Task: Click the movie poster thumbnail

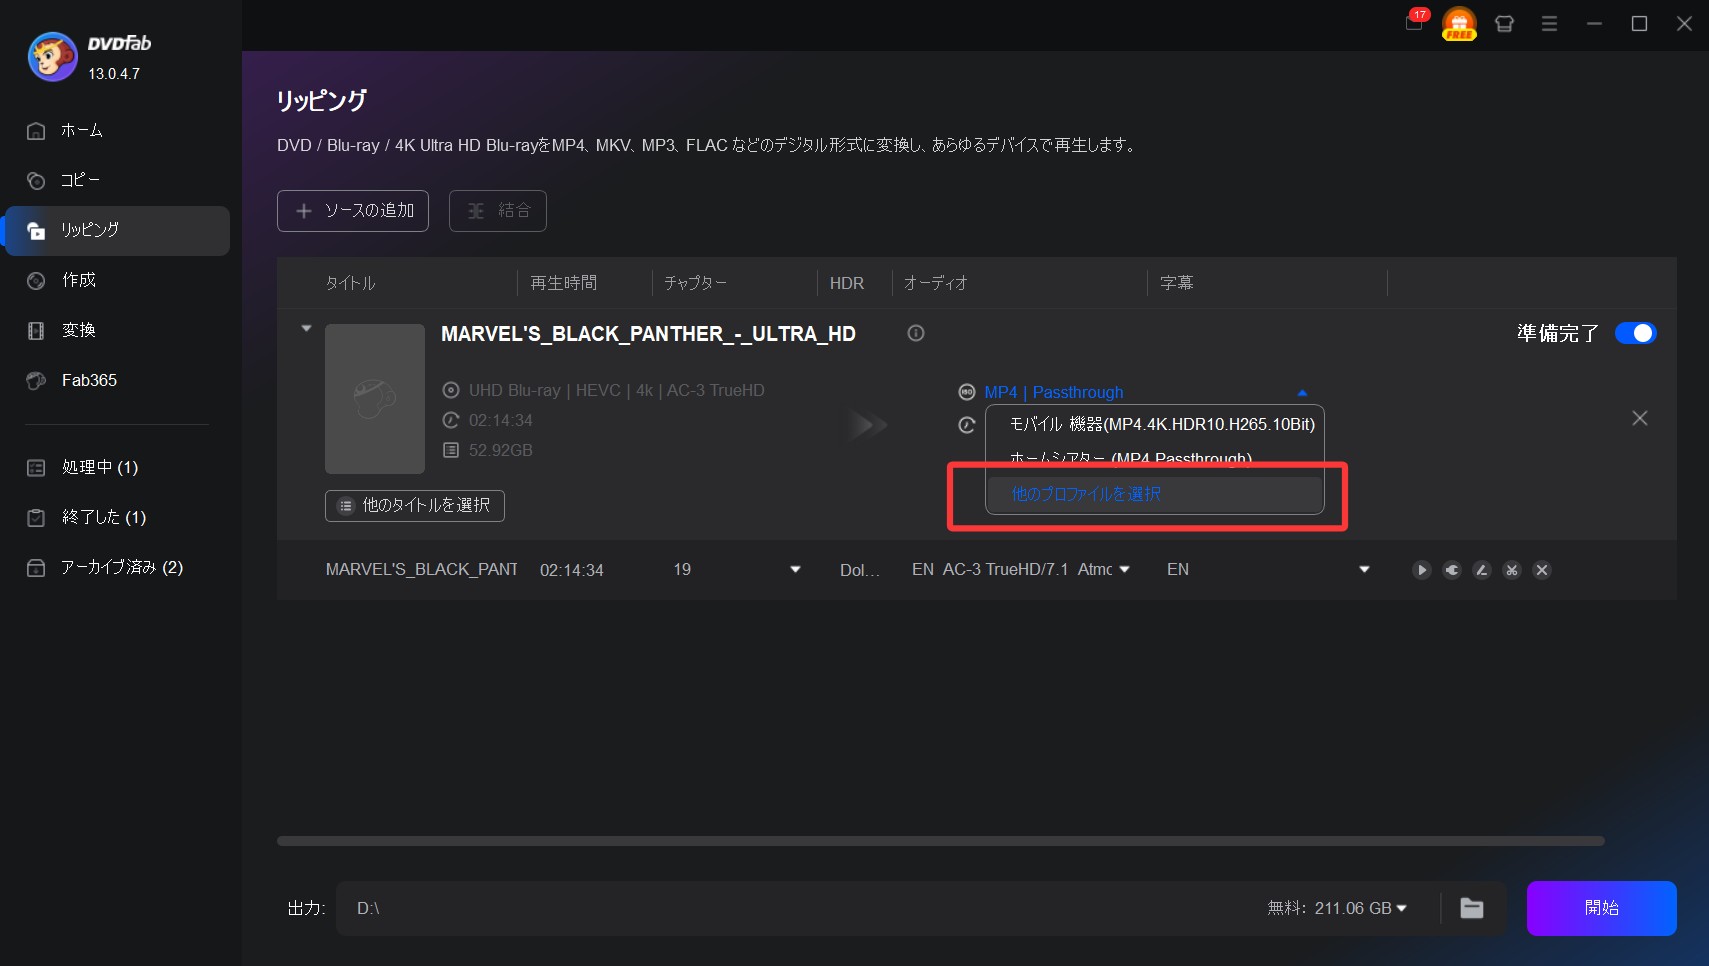Action: [375, 398]
